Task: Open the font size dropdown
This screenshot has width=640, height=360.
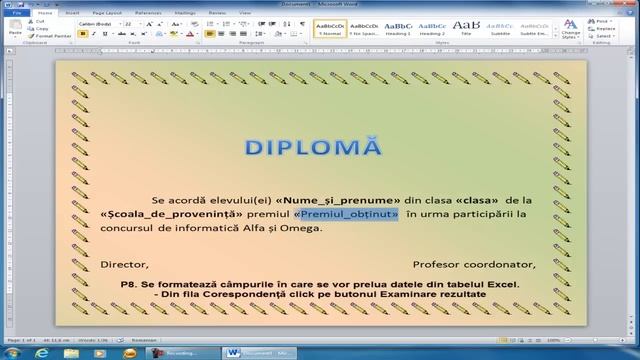Action: point(140,24)
